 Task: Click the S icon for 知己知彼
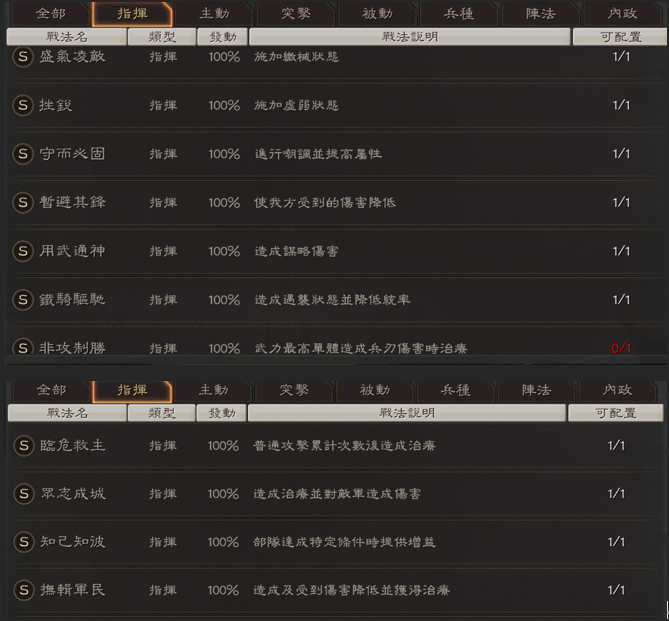pyautogui.click(x=22, y=541)
